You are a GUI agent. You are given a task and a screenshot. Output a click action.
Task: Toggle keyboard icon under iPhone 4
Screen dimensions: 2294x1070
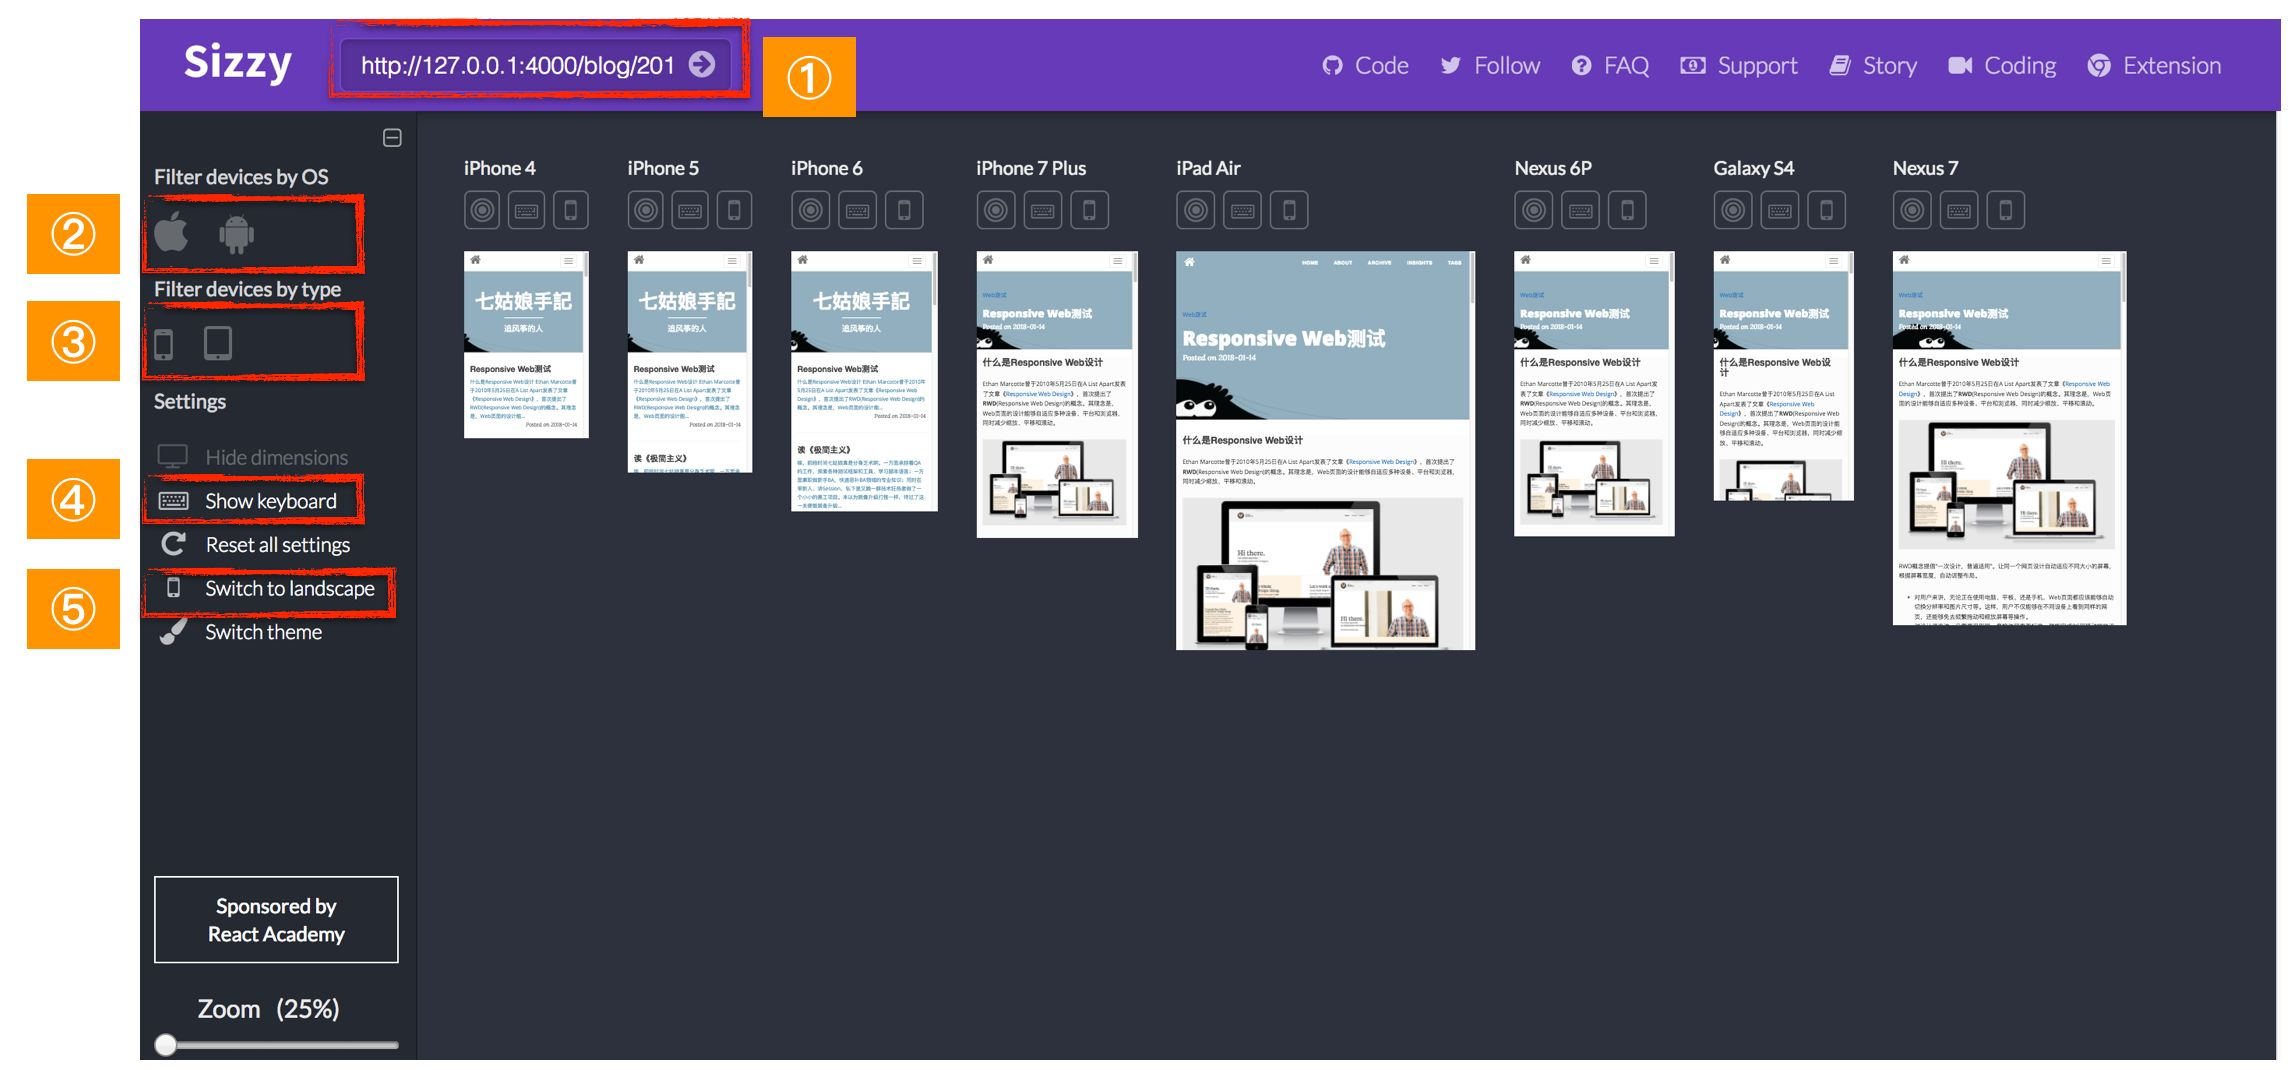coord(527,210)
